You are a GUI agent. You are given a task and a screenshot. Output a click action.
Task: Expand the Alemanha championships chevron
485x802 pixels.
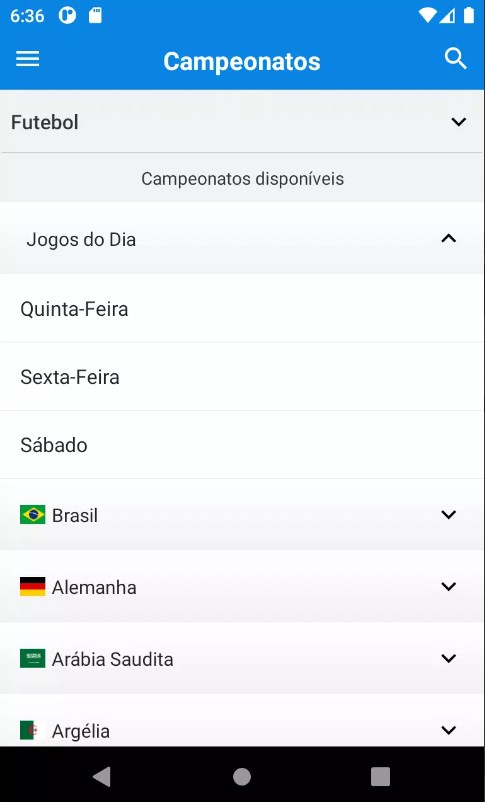pyautogui.click(x=449, y=587)
